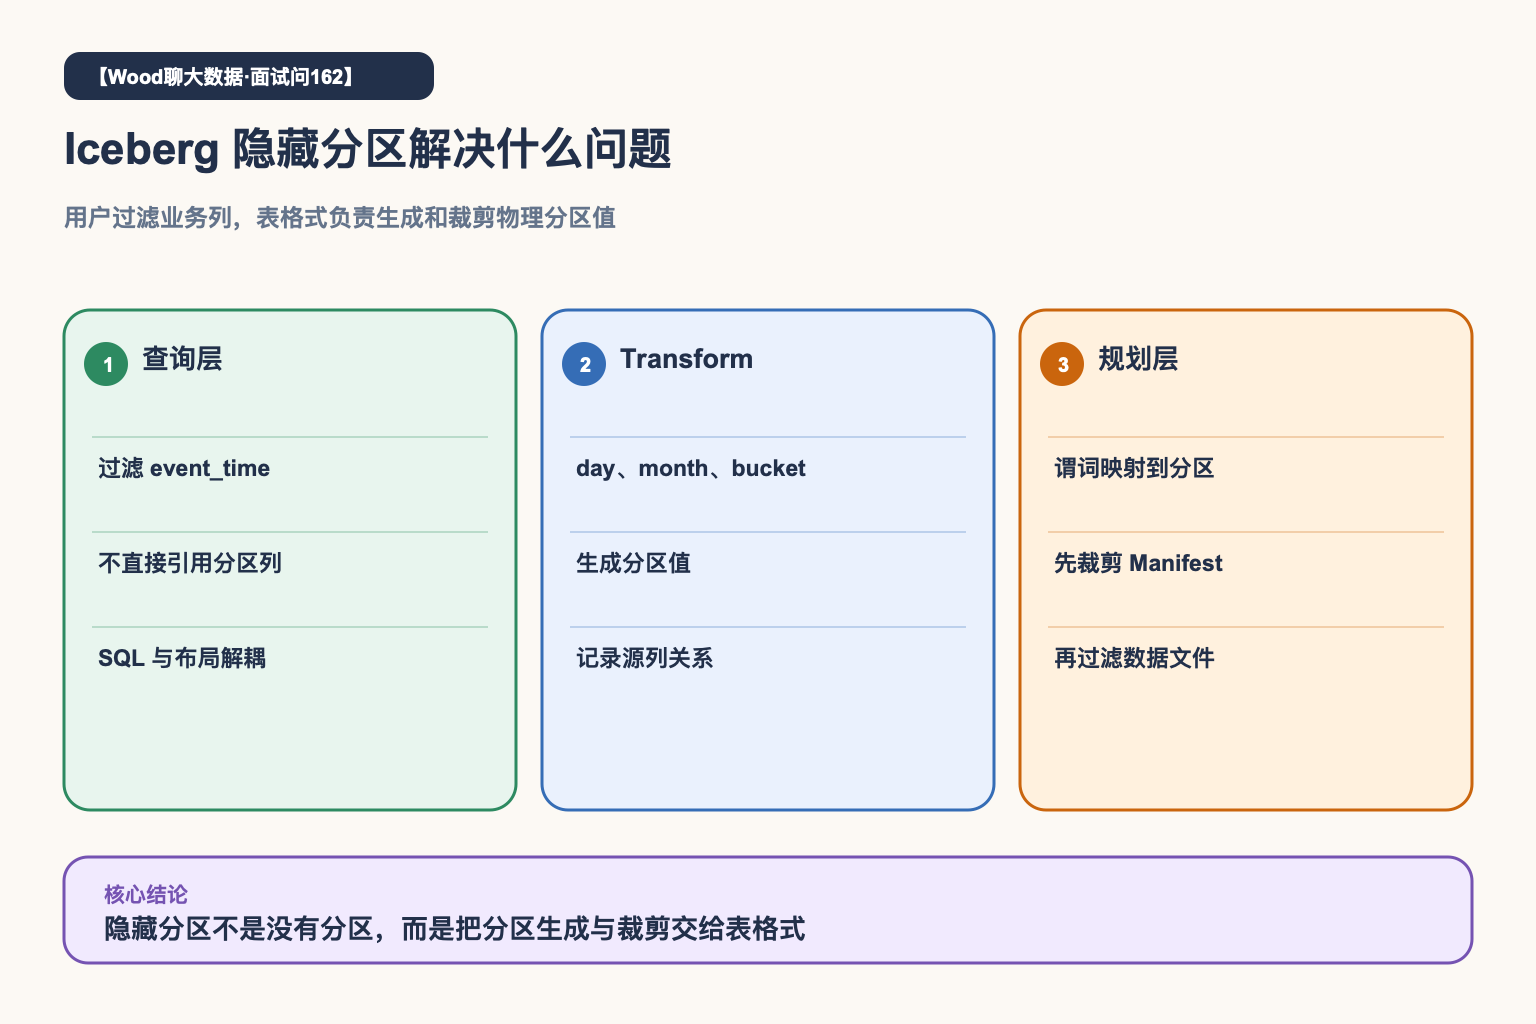The width and height of the screenshot is (1536, 1024).
Task: Click the blue number 2 circle badge
Action: [584, 364]
